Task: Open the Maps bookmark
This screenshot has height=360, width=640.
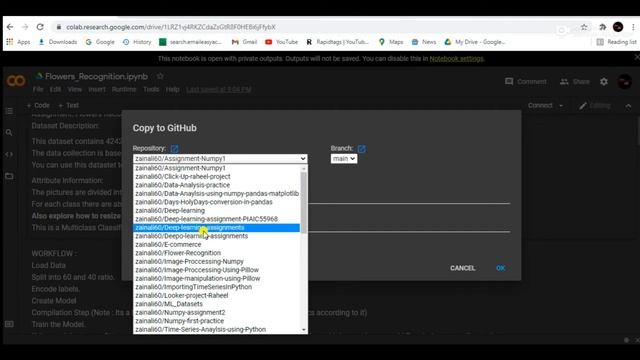Action: pyautogui.click(x=391, y=42)
